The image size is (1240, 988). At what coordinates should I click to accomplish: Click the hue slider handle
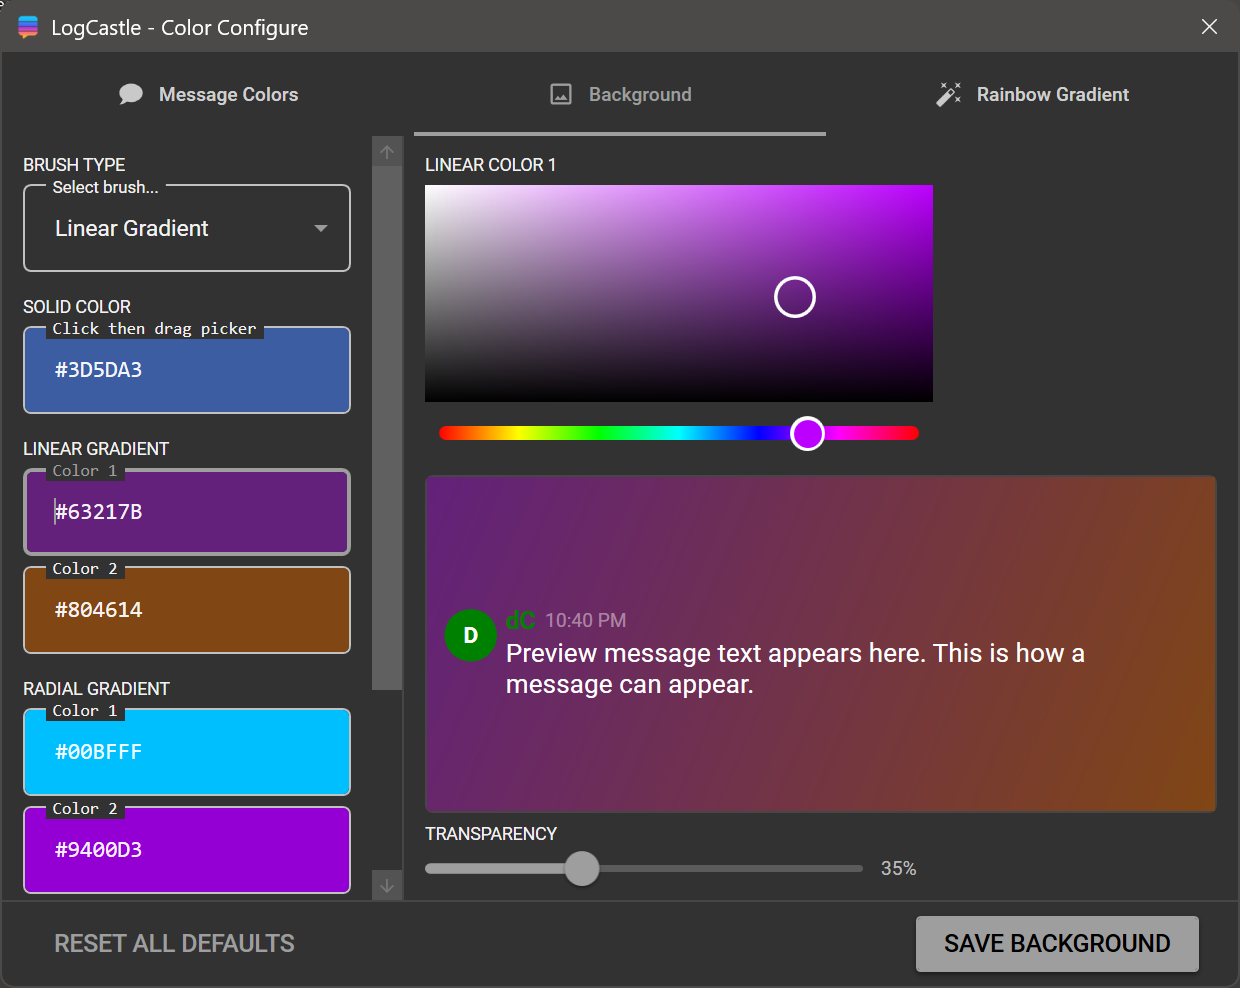coord(808,433)
